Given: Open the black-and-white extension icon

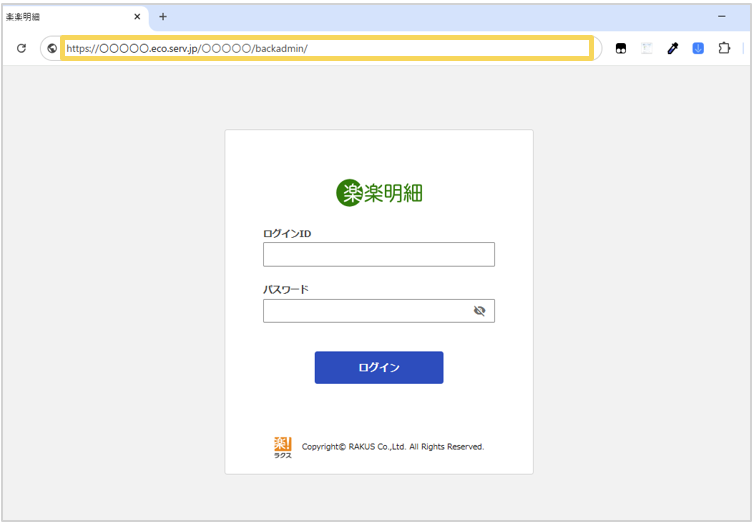Looking at the screenshot, I should (621, 48).
